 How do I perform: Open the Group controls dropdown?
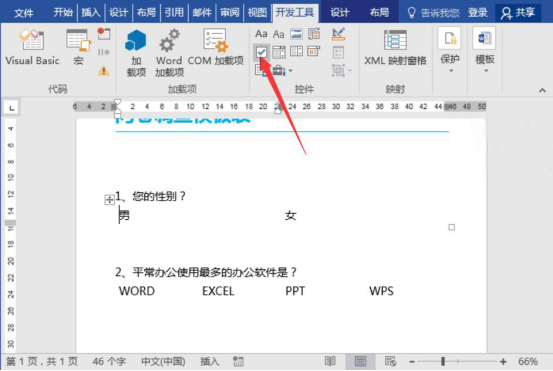click(x=342, y=71)
